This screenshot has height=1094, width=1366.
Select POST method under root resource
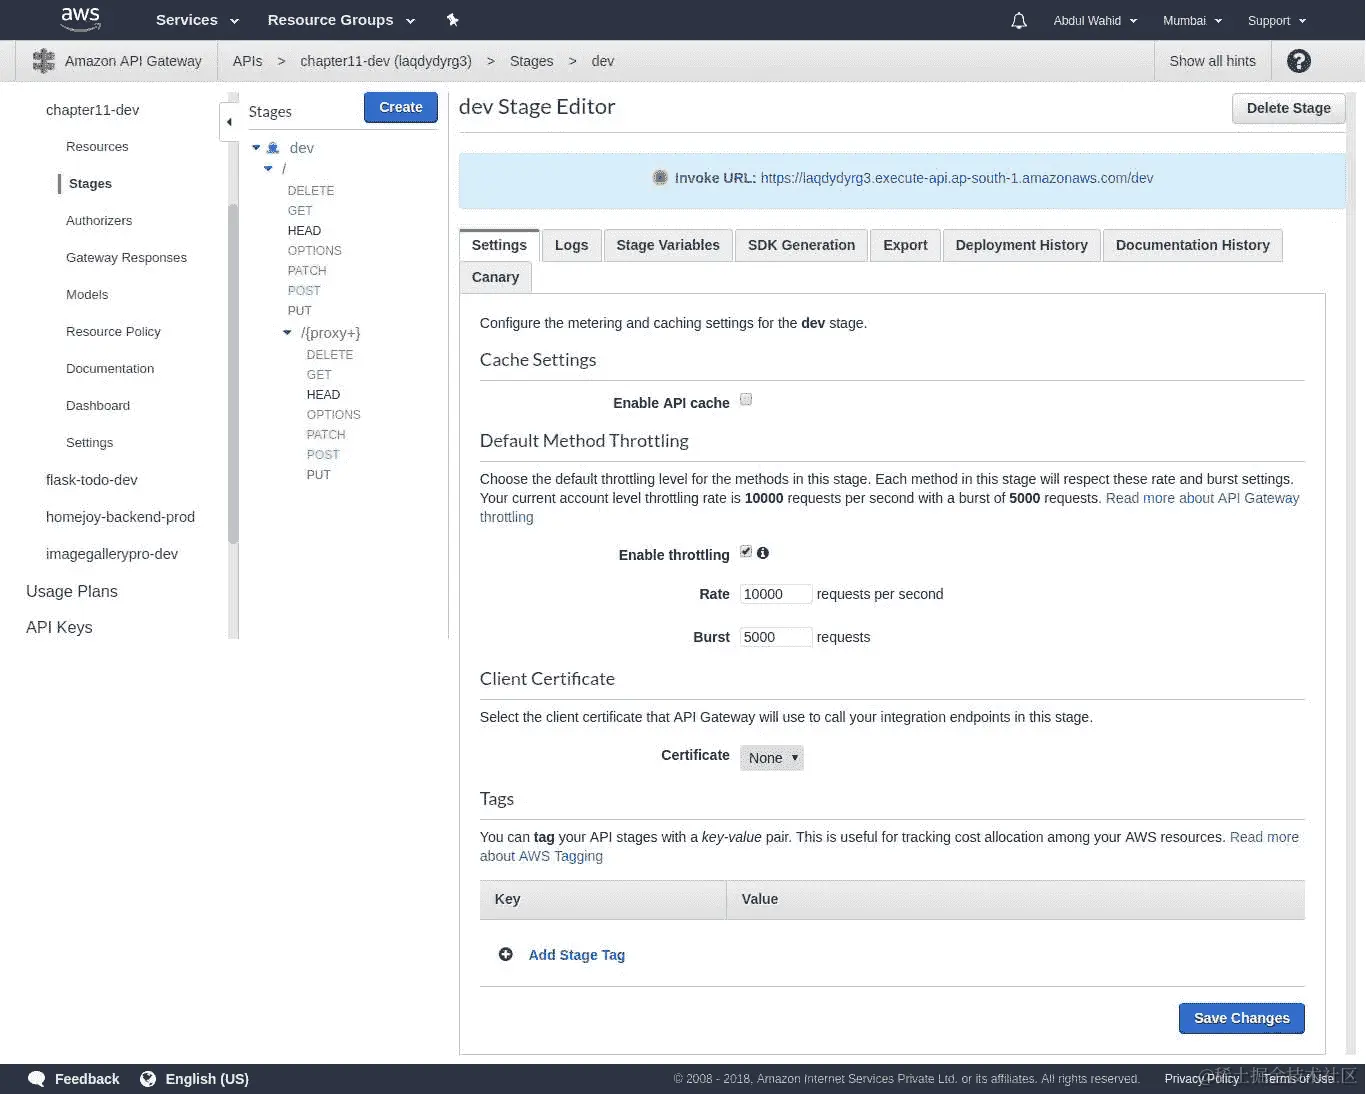[x=304, y=291]
